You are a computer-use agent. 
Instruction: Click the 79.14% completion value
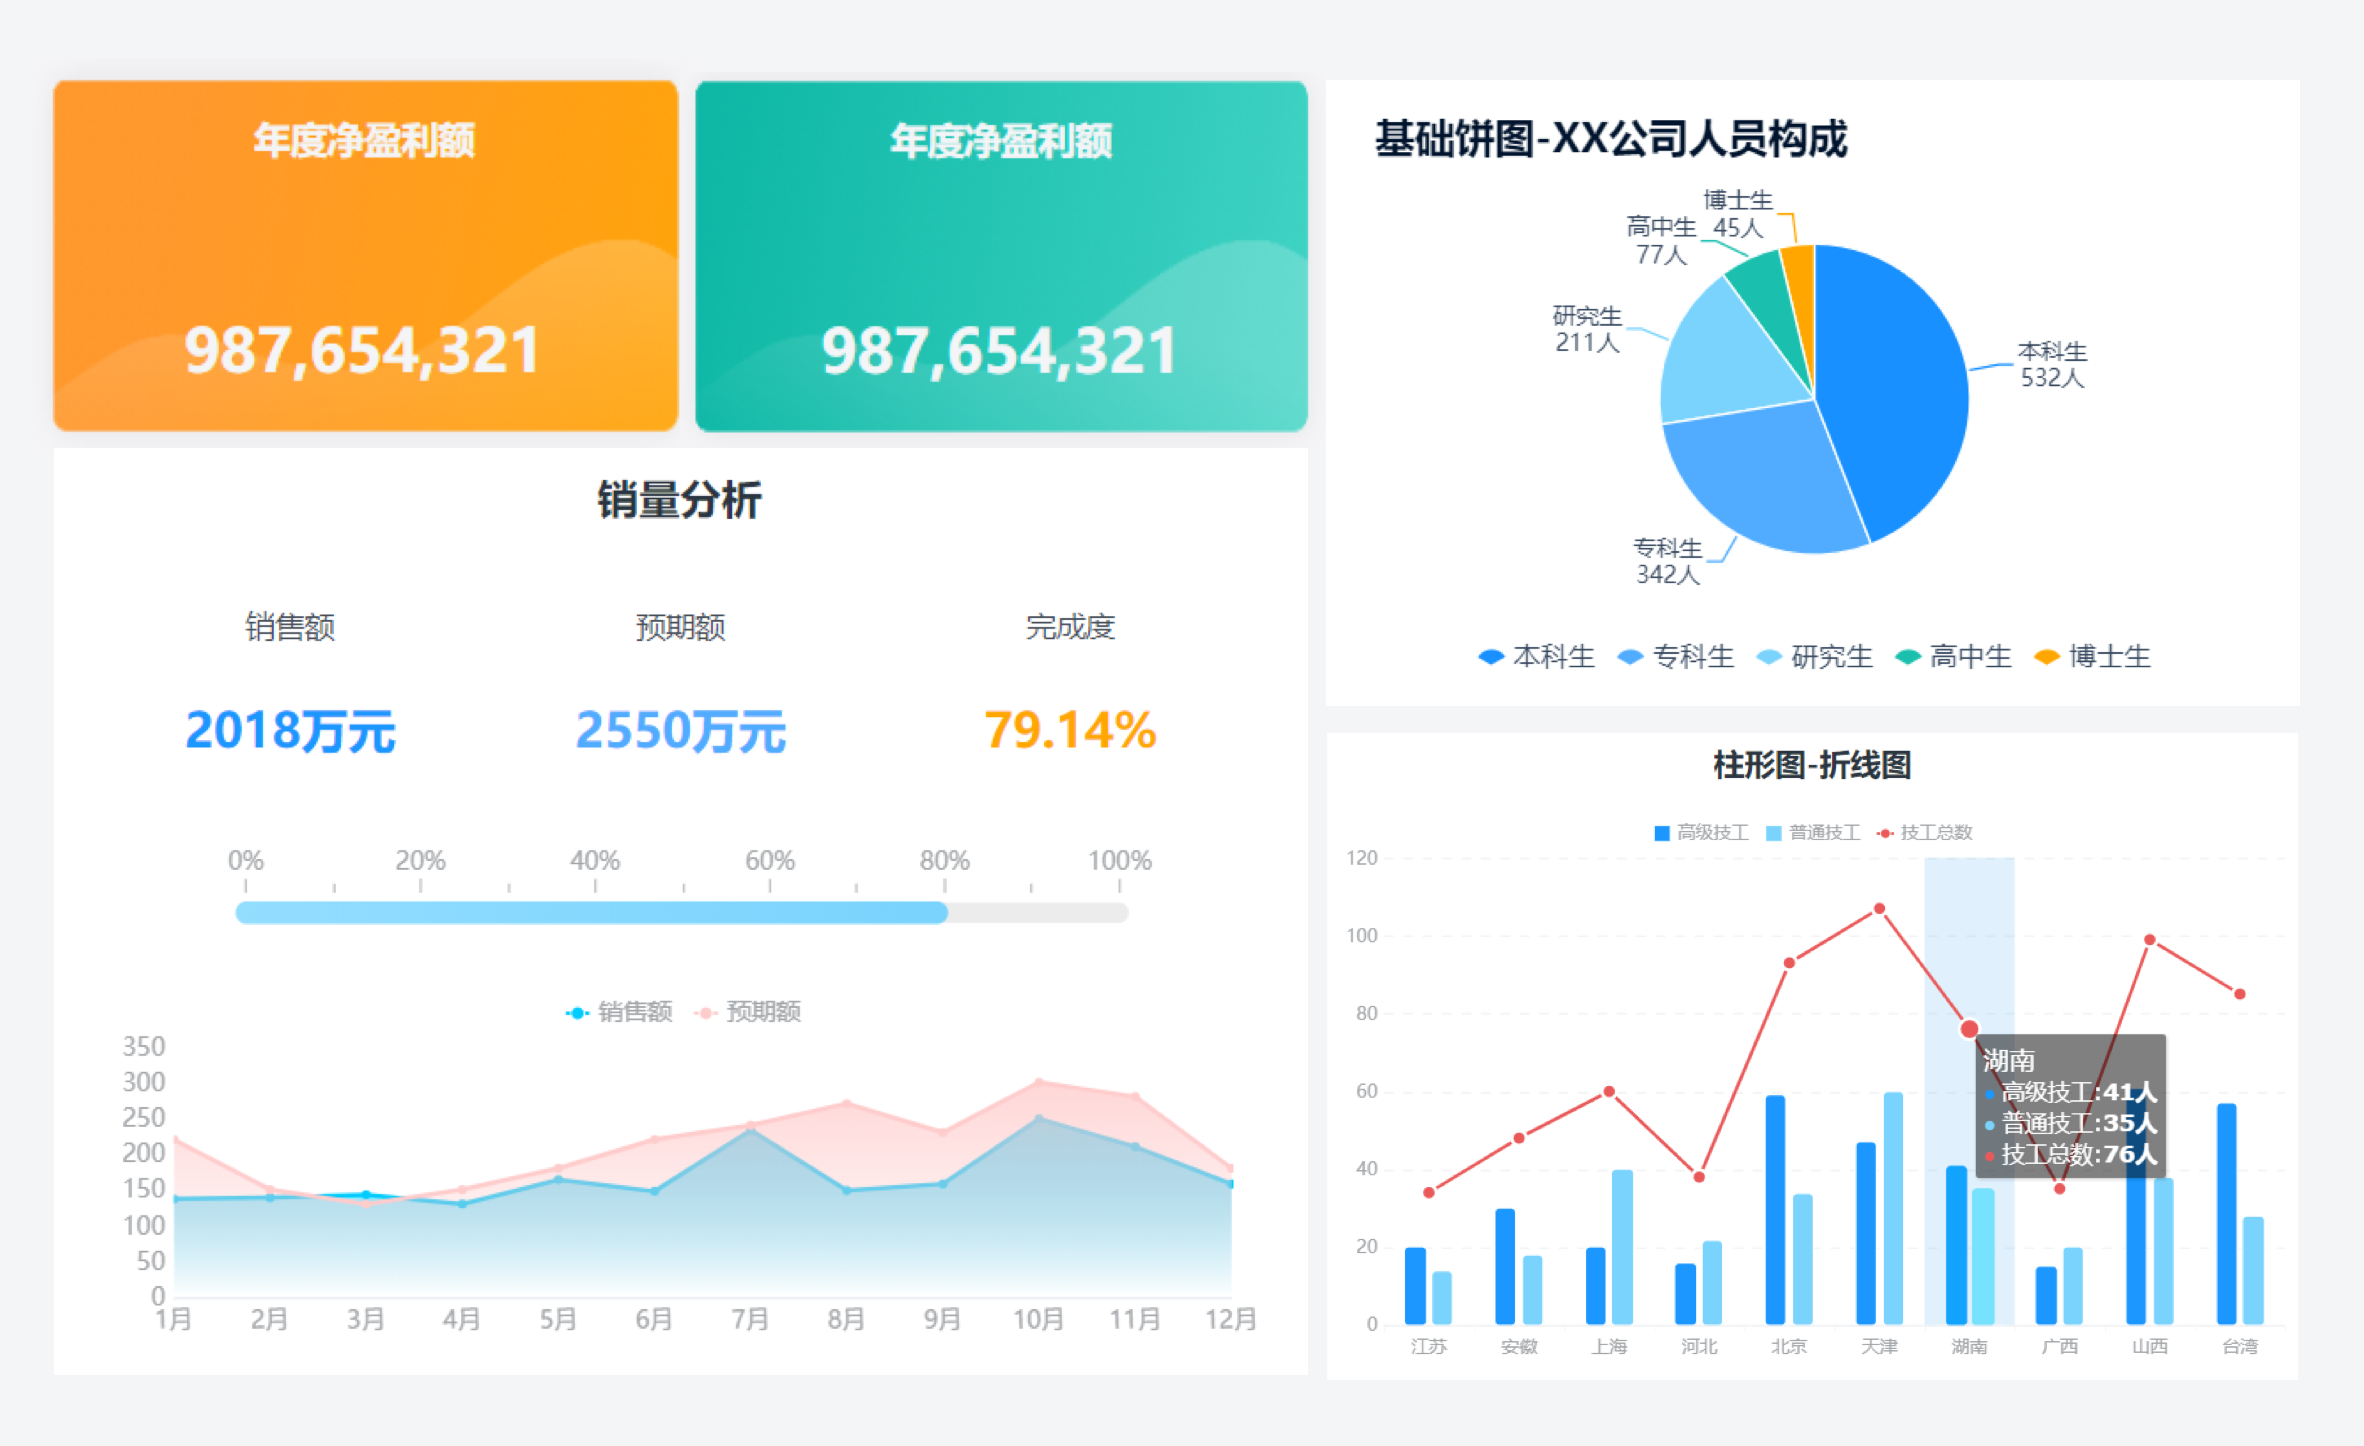[x=1070, y=730]
